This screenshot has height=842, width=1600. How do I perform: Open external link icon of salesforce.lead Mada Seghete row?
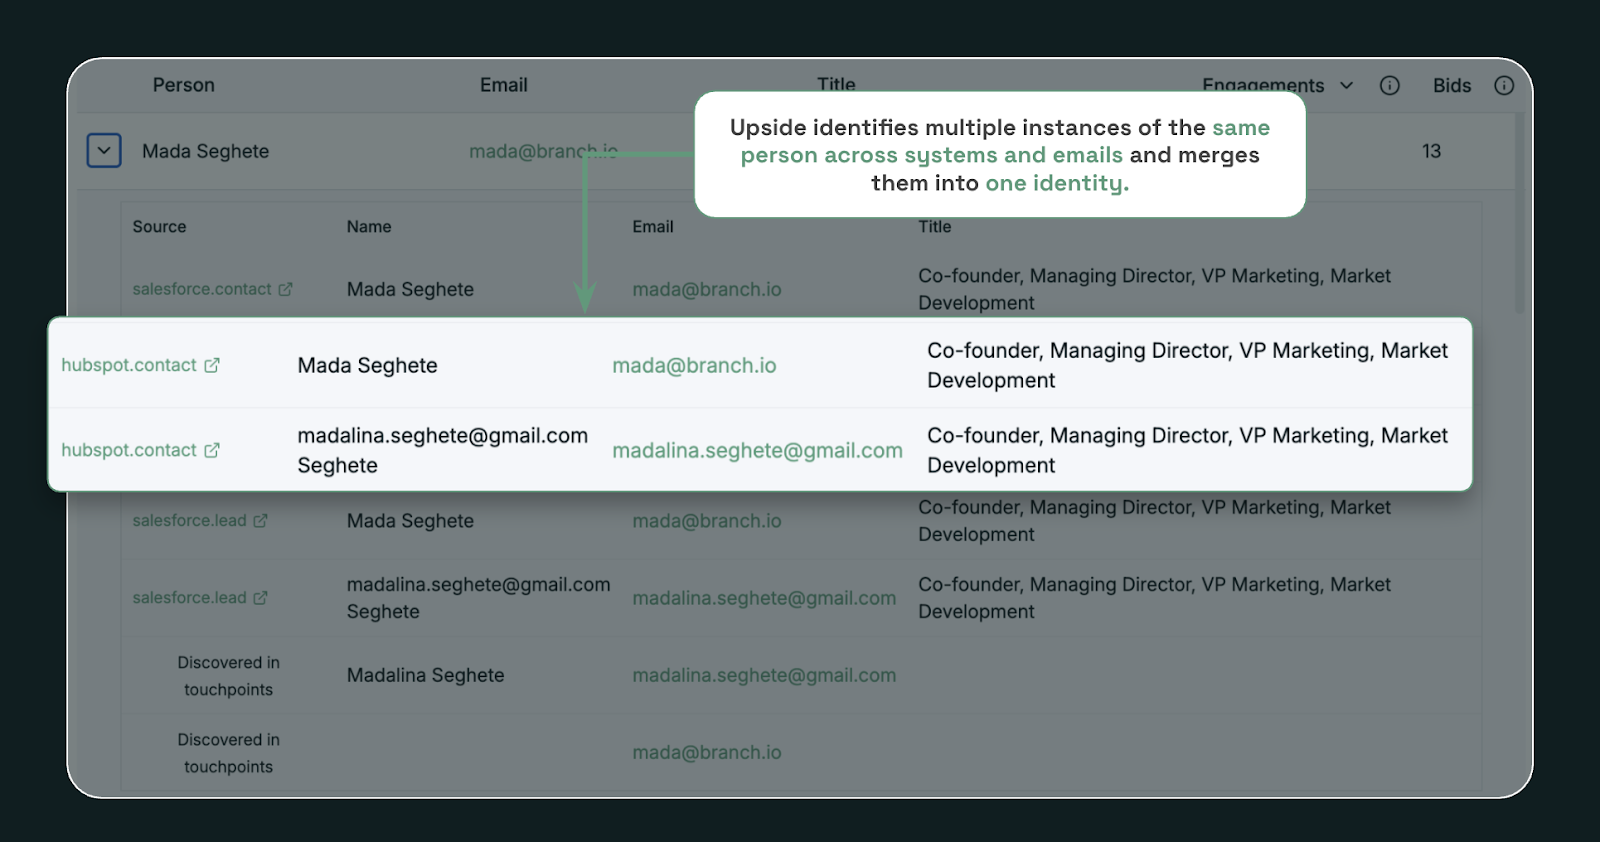point(260,521)
